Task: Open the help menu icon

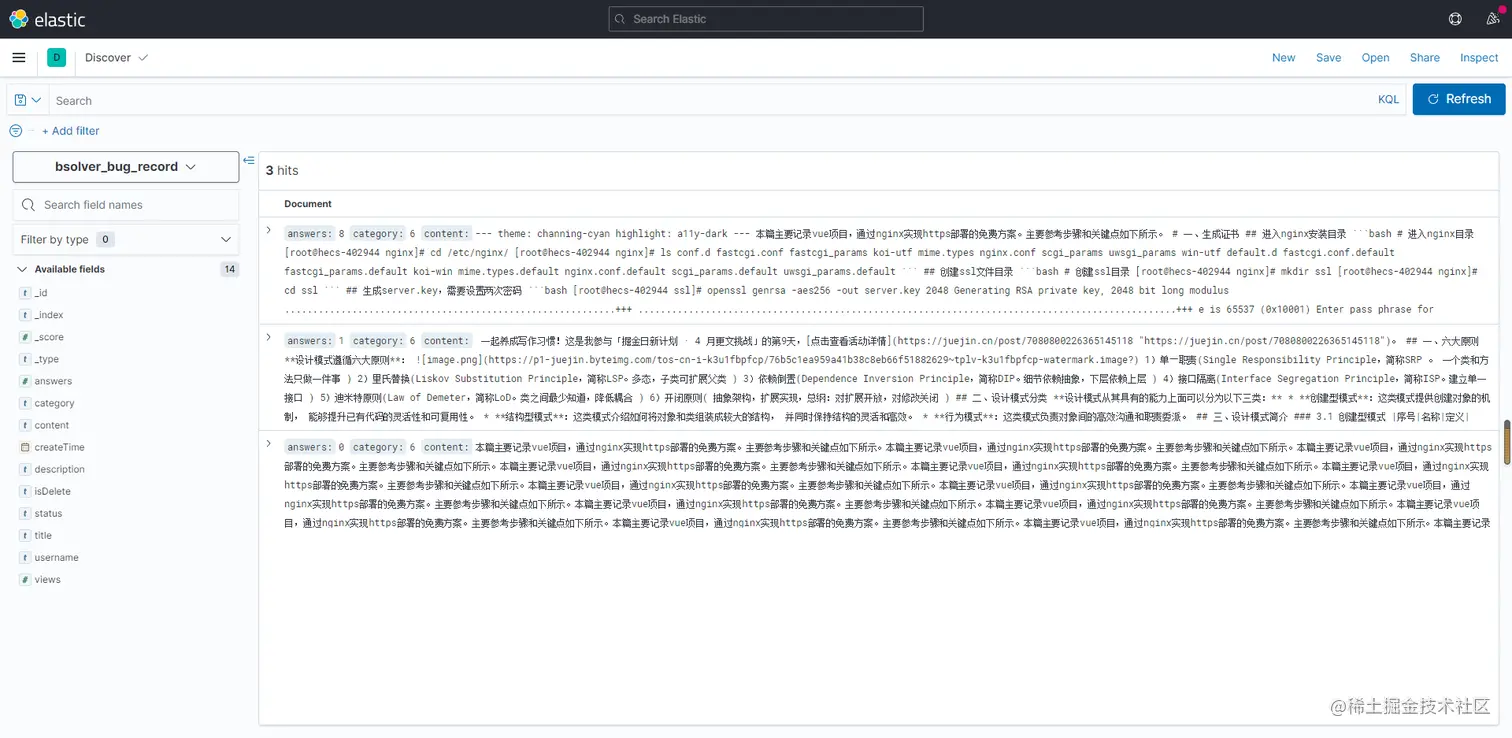Action: (x=1455, y=19)
